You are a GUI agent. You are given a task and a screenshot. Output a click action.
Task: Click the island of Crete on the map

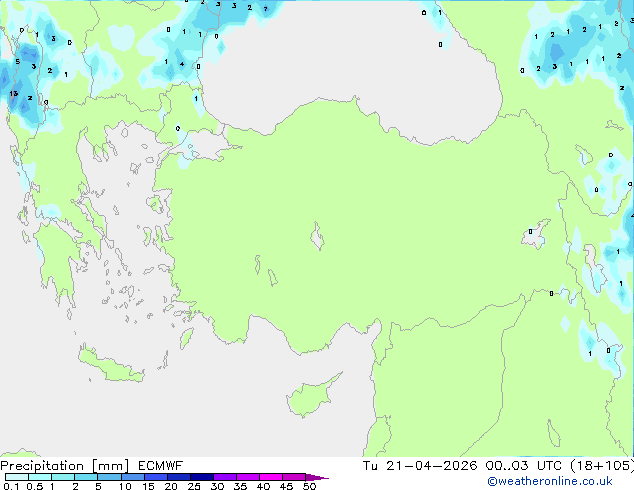click(x=111, y=364)
